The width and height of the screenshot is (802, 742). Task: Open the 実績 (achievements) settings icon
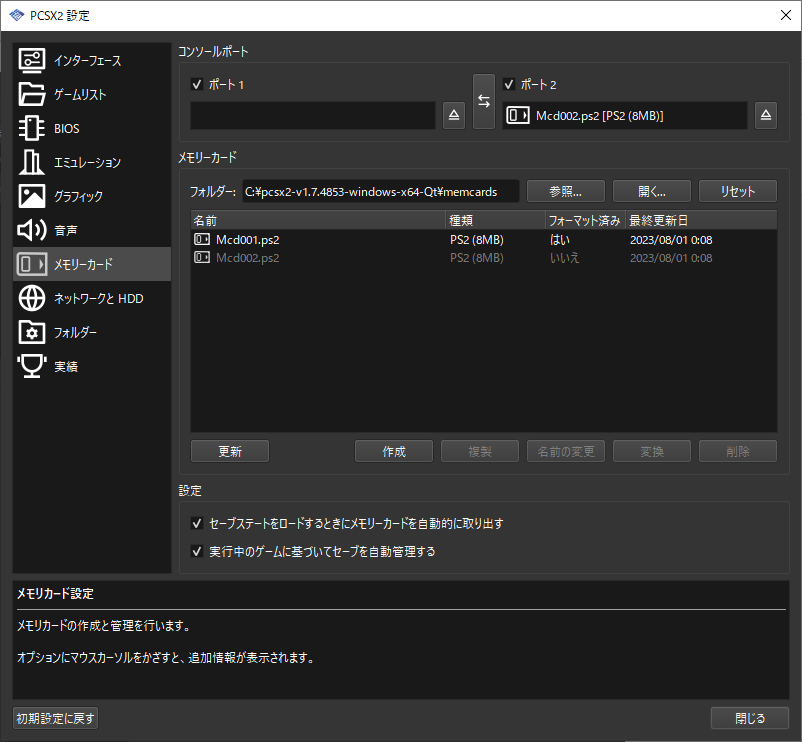tap(30, 366)
